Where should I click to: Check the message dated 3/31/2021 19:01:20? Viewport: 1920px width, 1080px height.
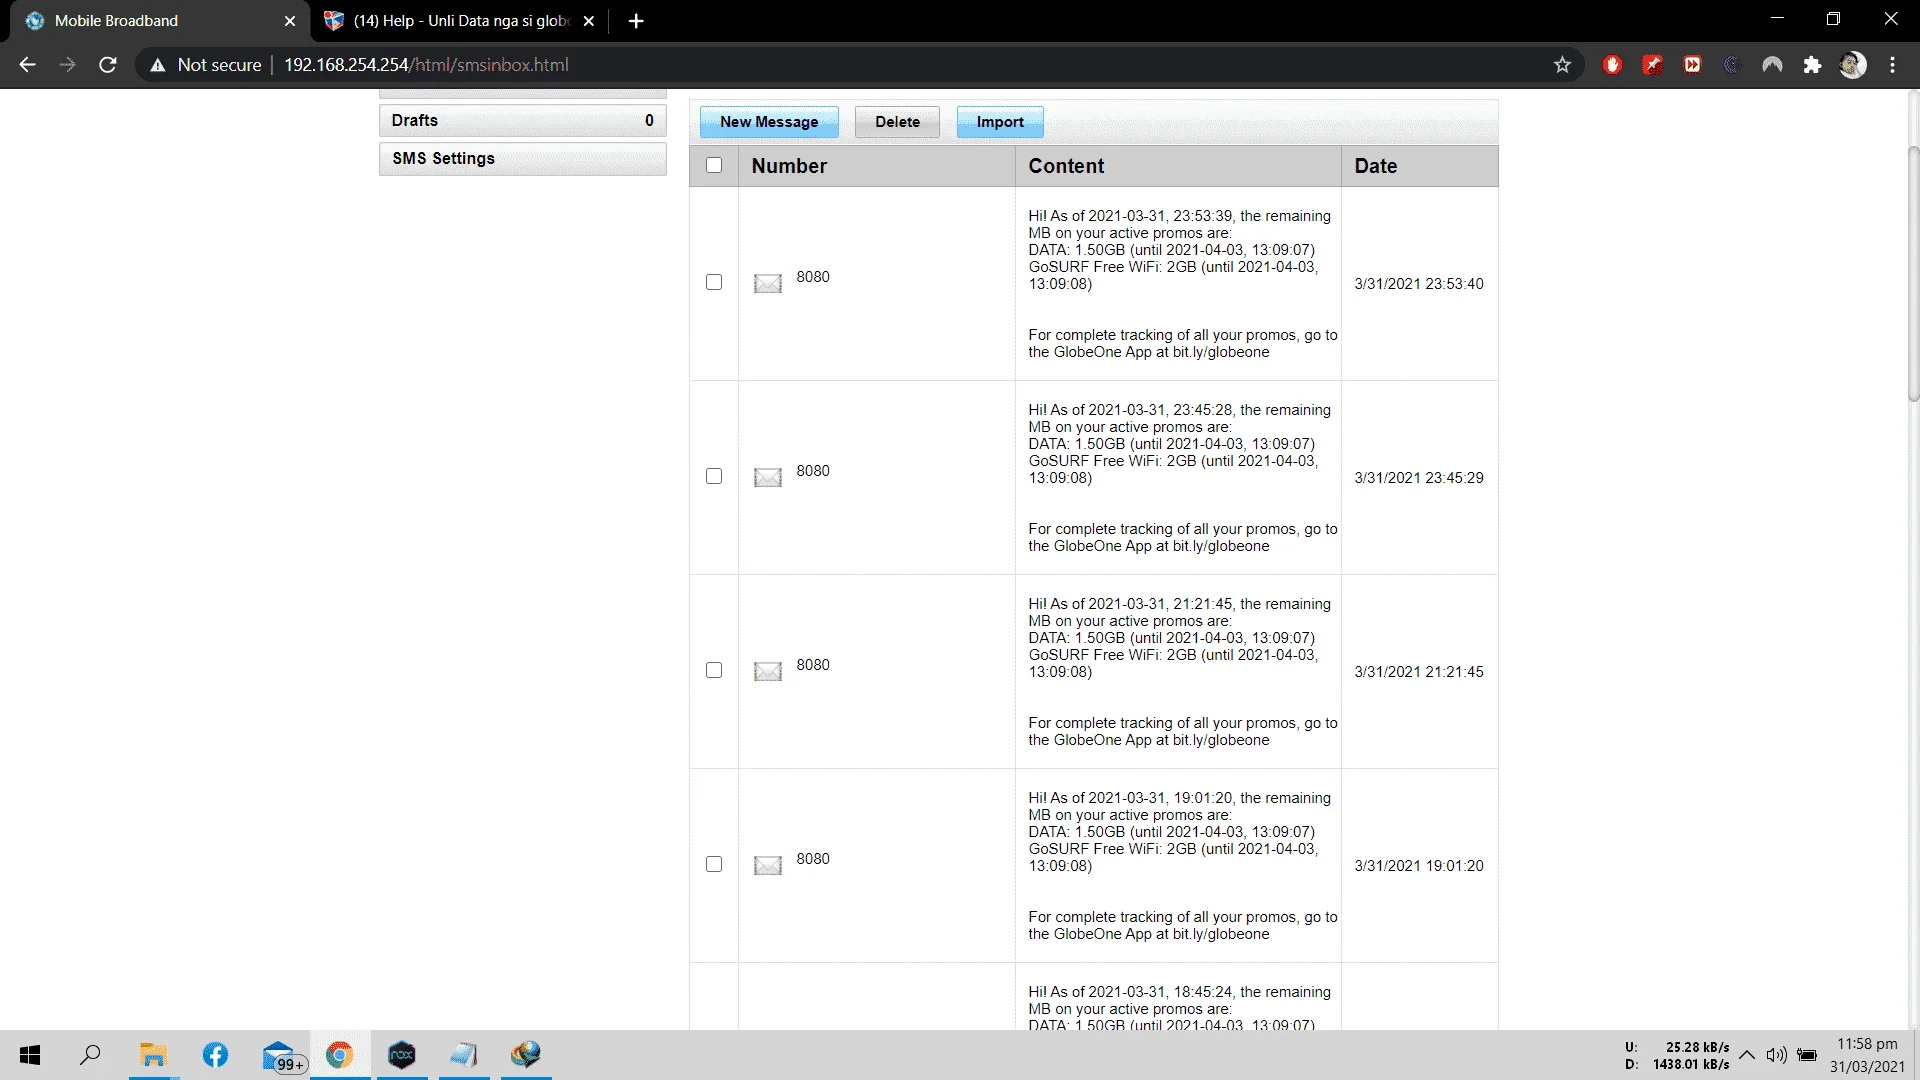point(714,864)
